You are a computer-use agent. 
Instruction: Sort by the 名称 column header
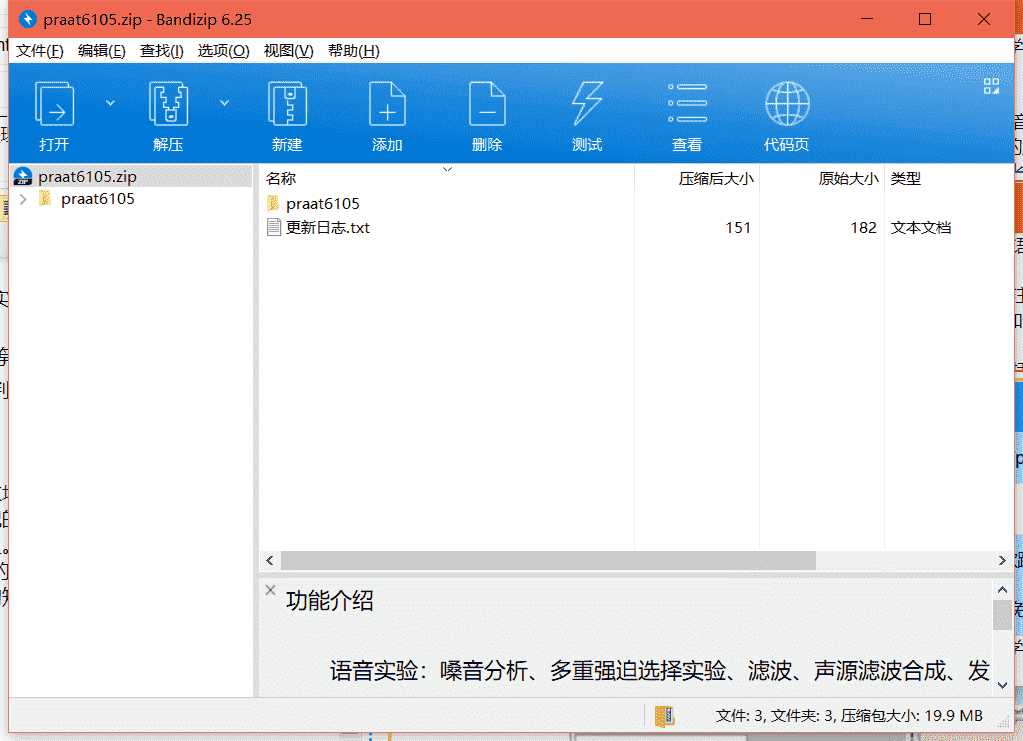click(x=281, y=178)
